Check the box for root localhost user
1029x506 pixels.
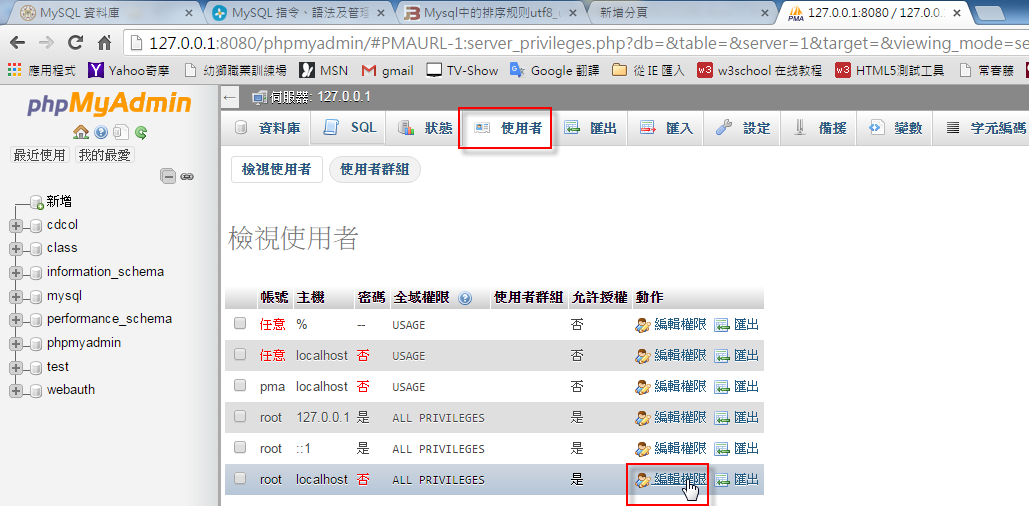pyautogui.click(x=240, y=478)
